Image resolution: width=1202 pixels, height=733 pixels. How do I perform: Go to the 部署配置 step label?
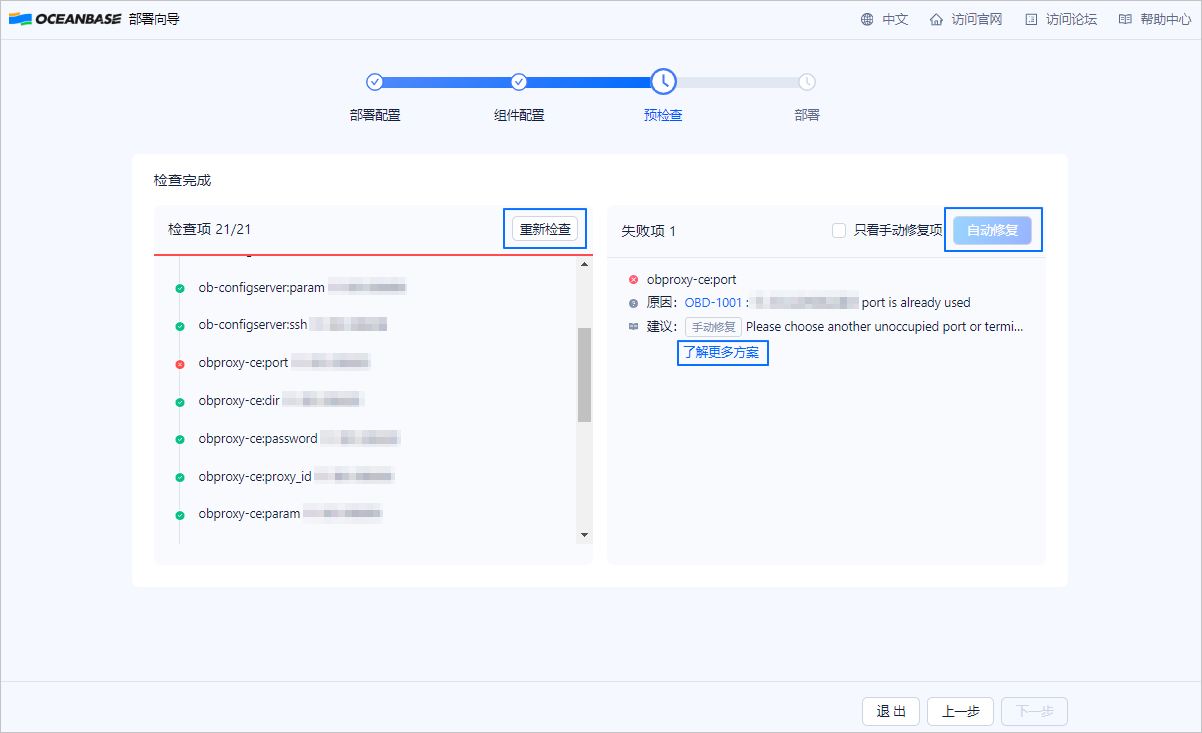coord(375,115)
